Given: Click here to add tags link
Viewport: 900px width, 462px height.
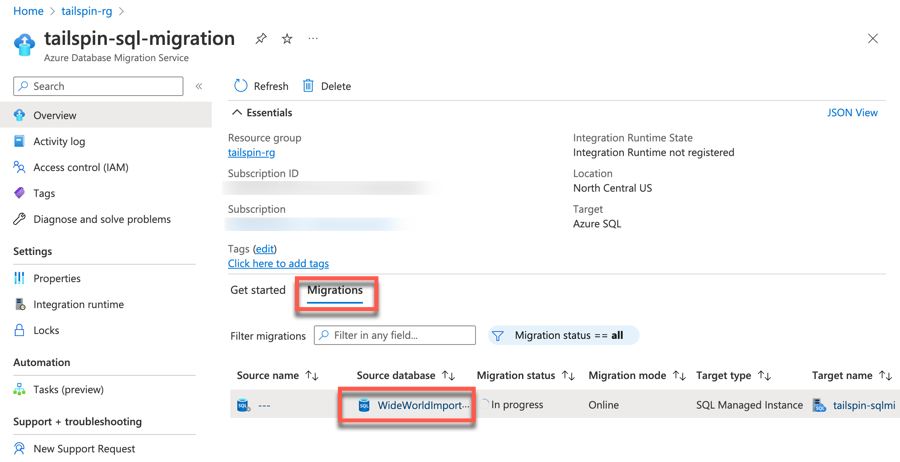Looking at the screenshot, I should (x=278, y=263).
